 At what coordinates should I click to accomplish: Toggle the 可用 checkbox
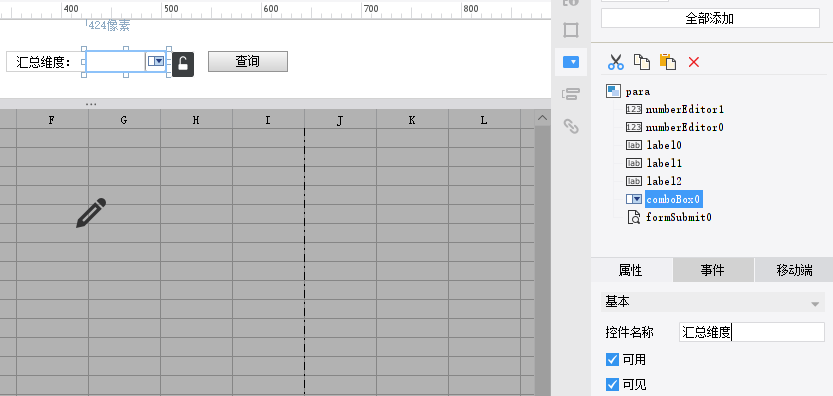coord(613,360)
